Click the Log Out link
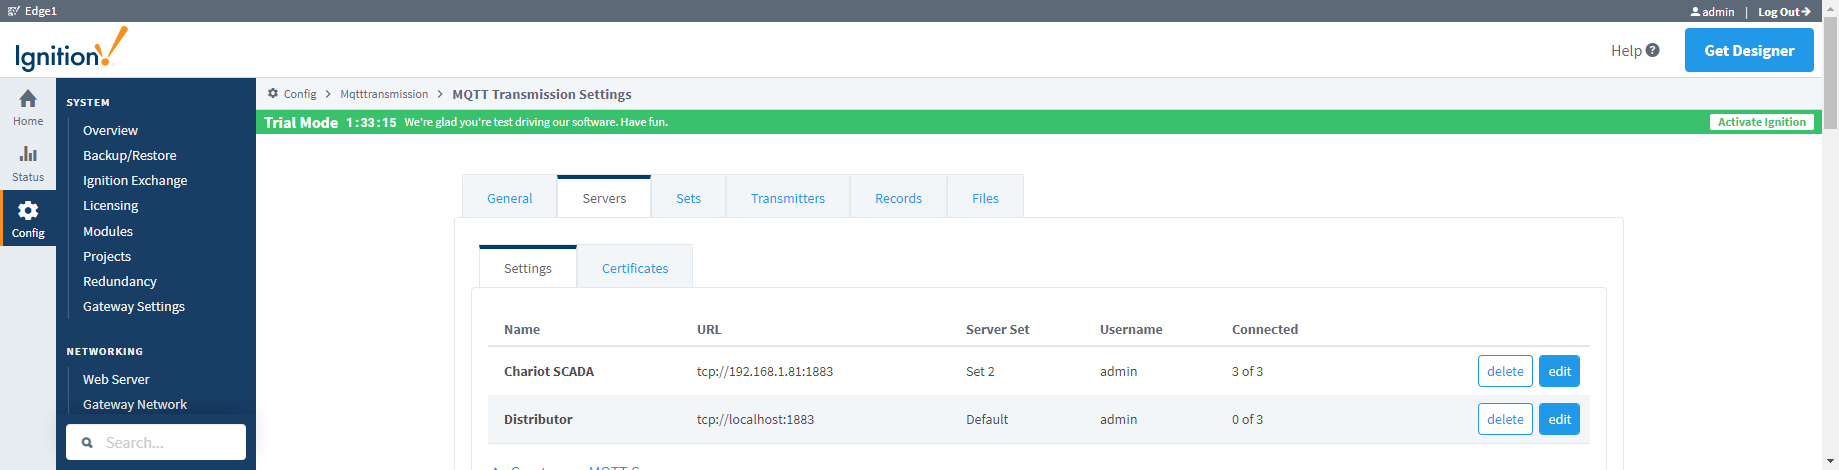Viewport: 1839px width, 470px height. (1784, 12)
